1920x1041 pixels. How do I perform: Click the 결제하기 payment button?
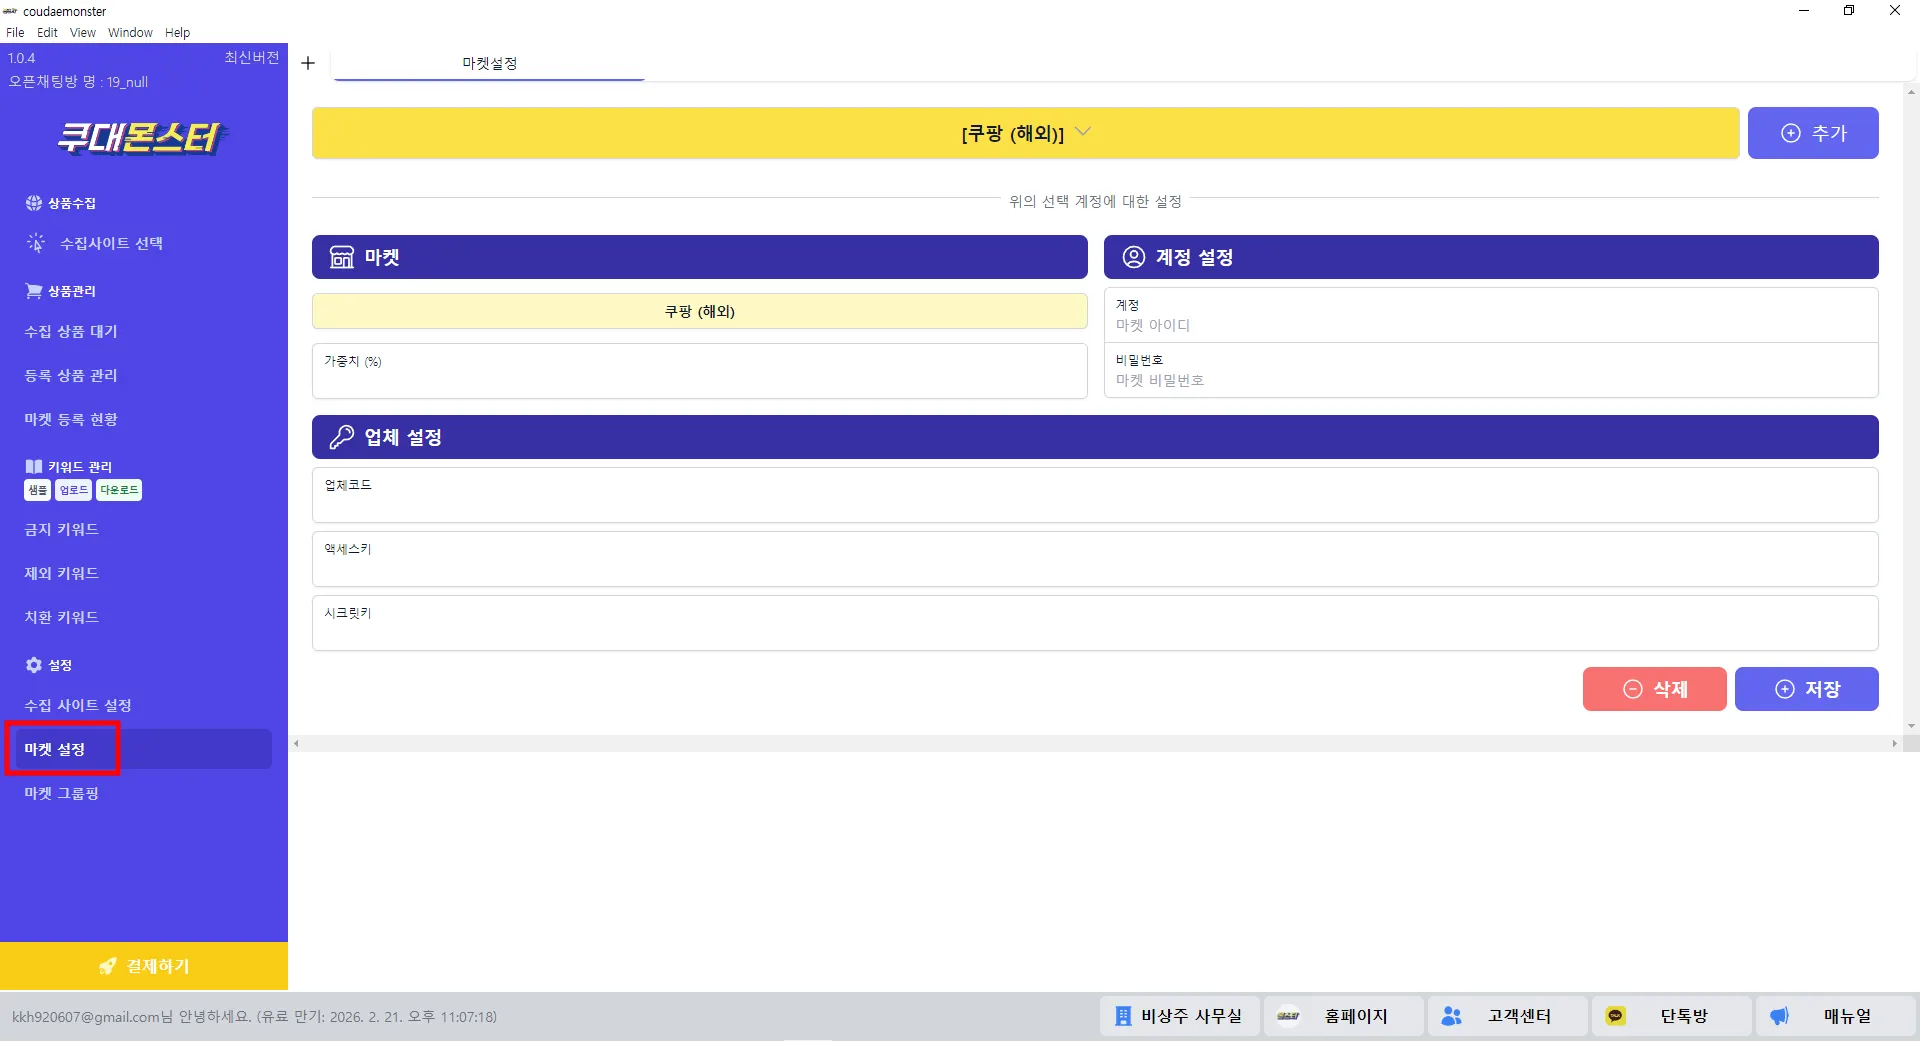tap(144, 966)
